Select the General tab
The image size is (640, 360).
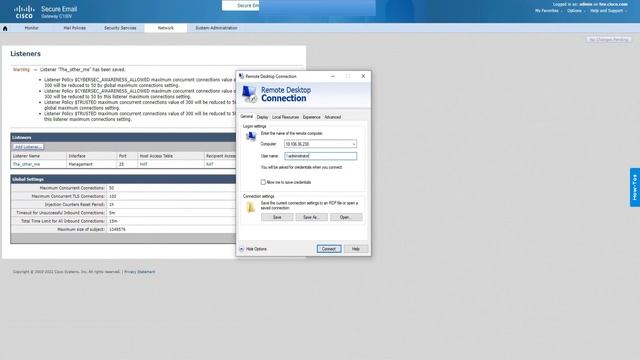coord(247,117)
